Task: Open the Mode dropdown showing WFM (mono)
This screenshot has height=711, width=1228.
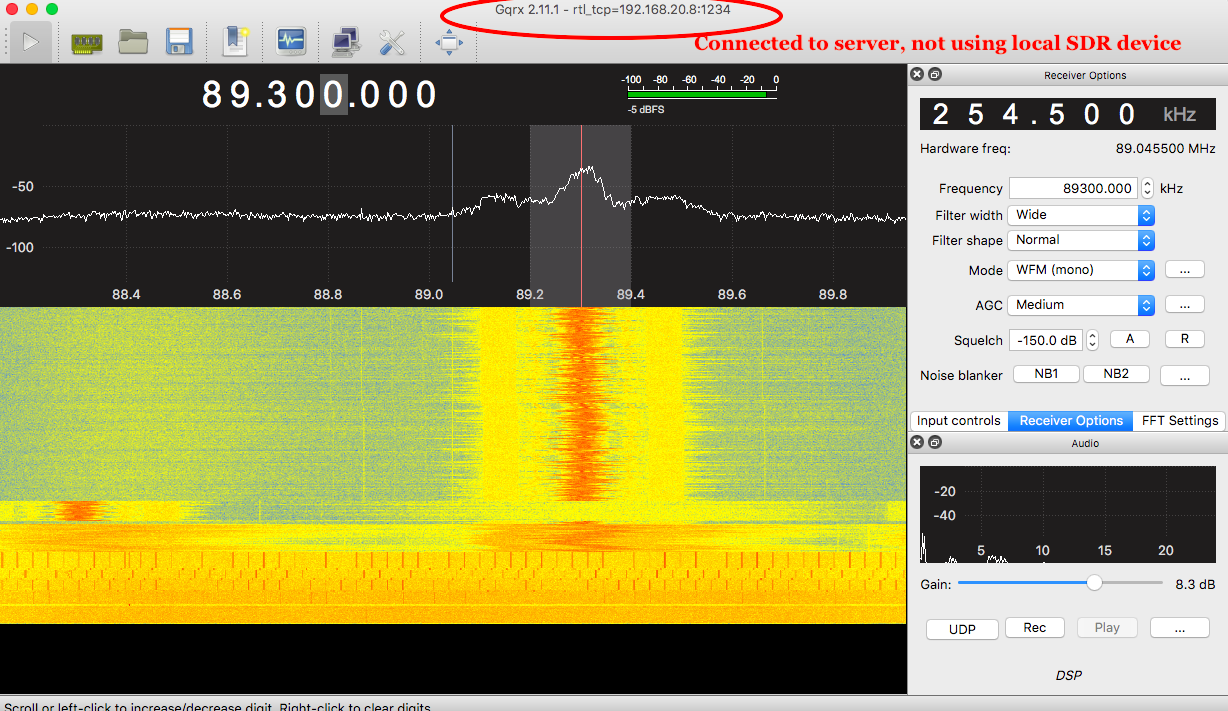Action: pos(1081,270)
